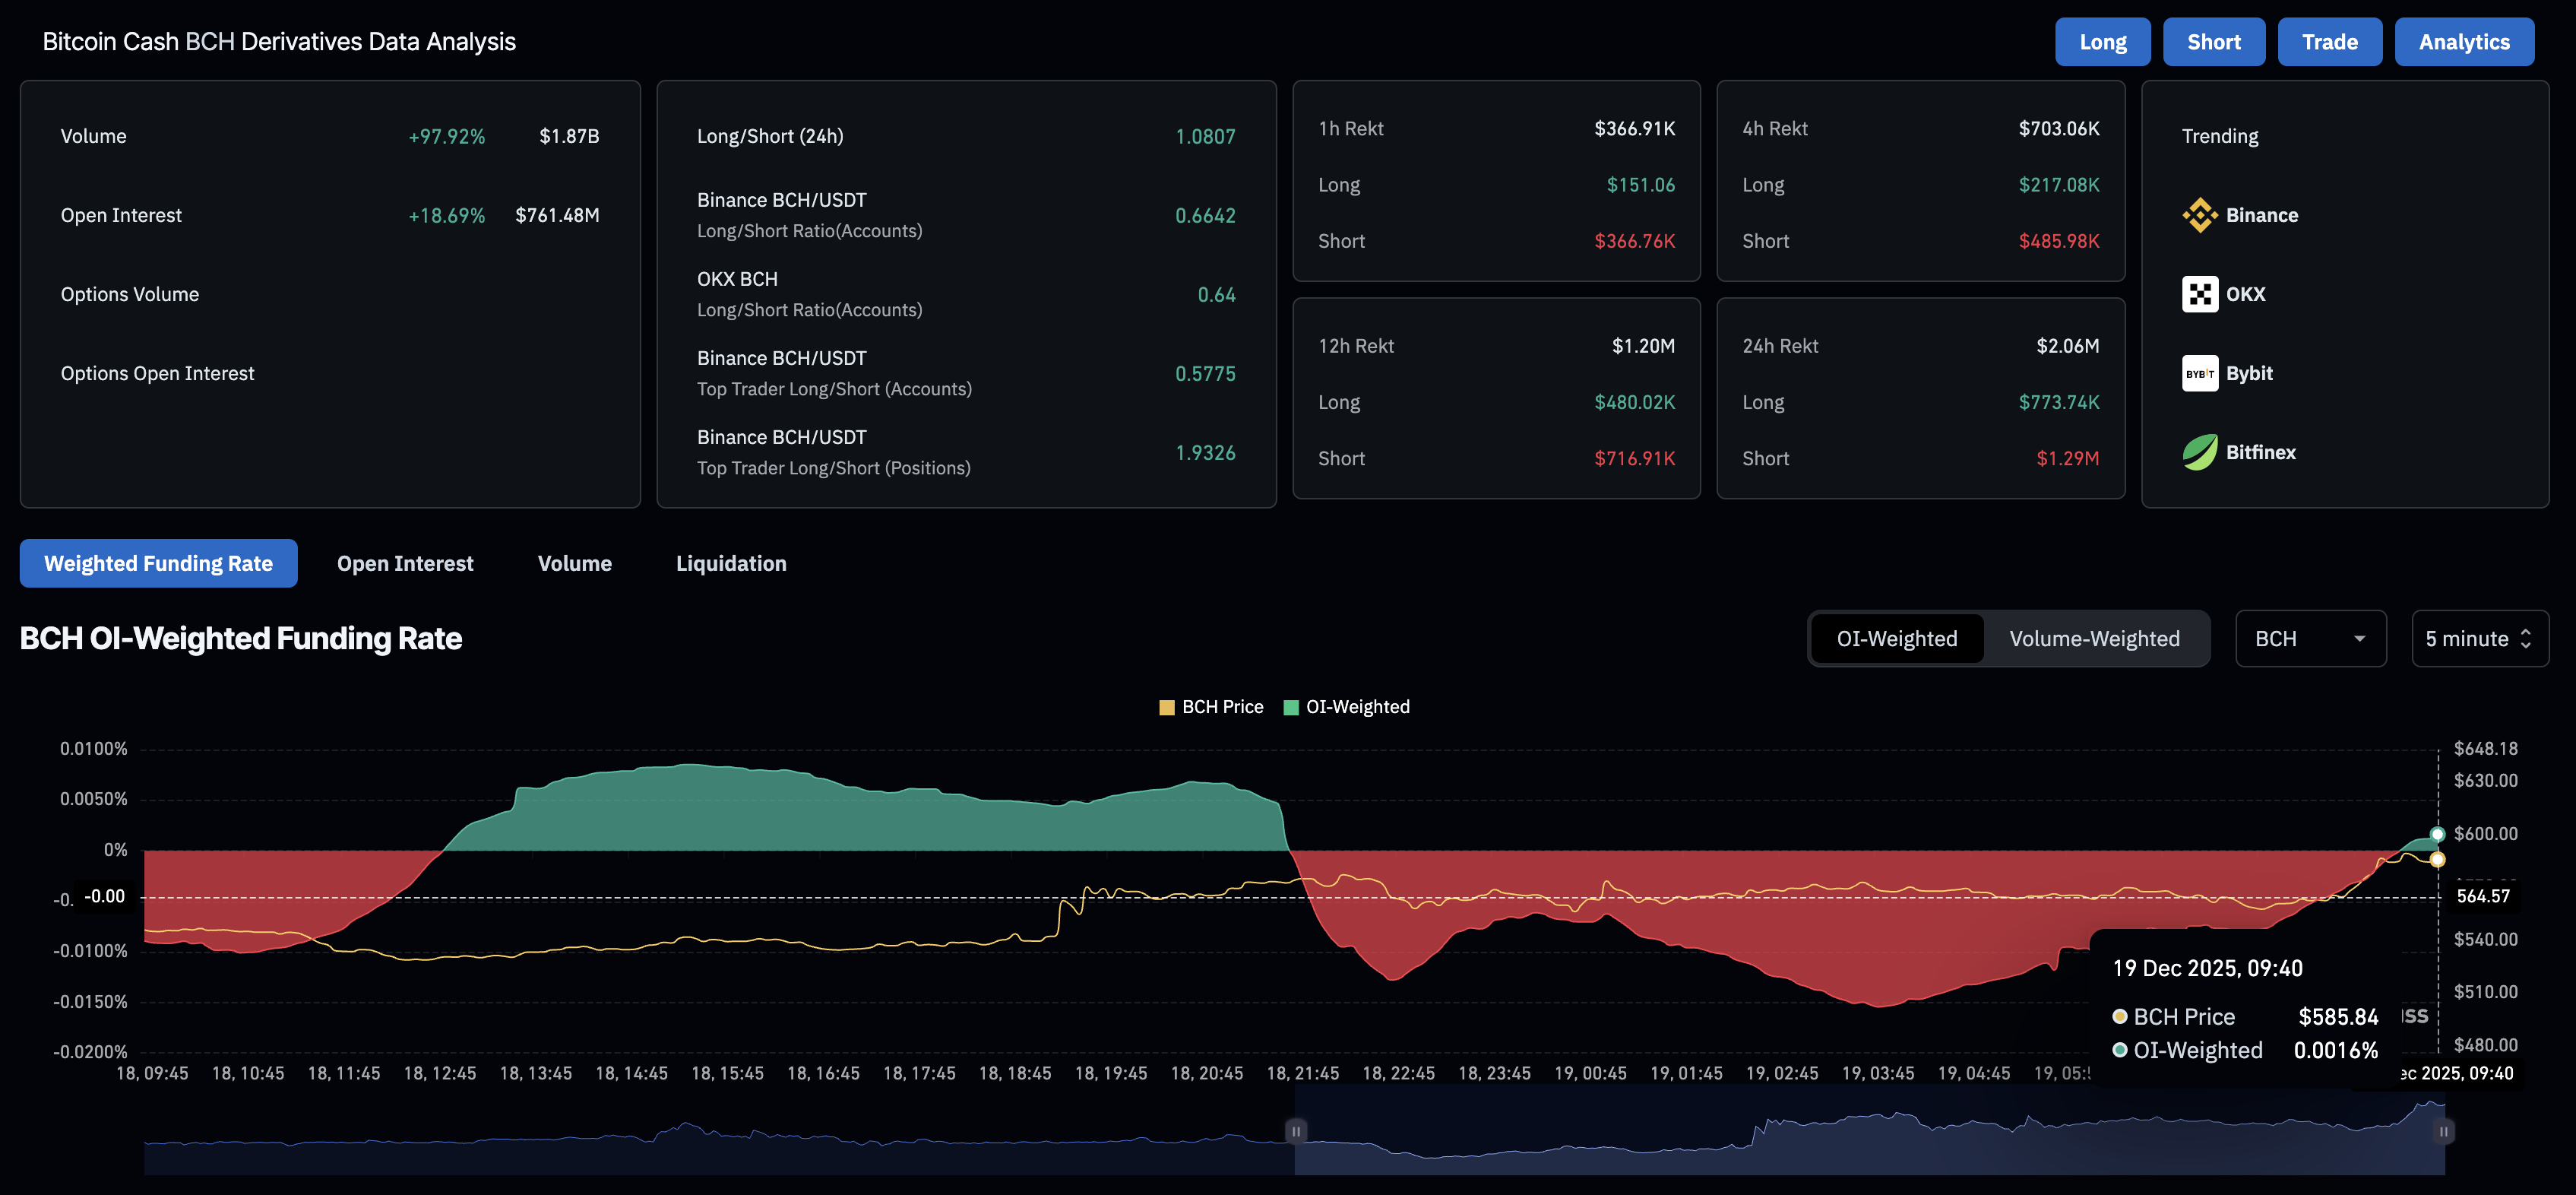Enable the OI-Weighted display mode

[1896, 638]
